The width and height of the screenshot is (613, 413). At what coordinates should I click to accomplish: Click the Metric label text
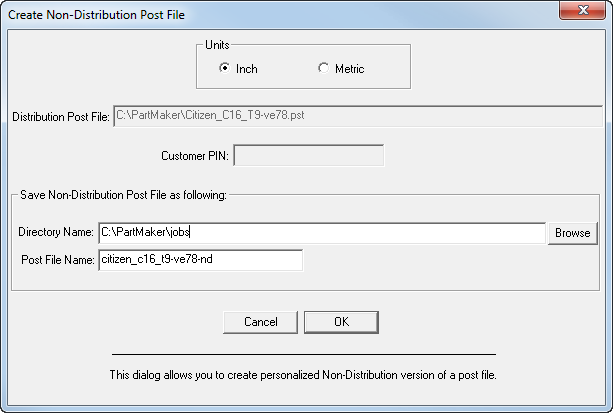pyautogui.click(x=349, y=69)
